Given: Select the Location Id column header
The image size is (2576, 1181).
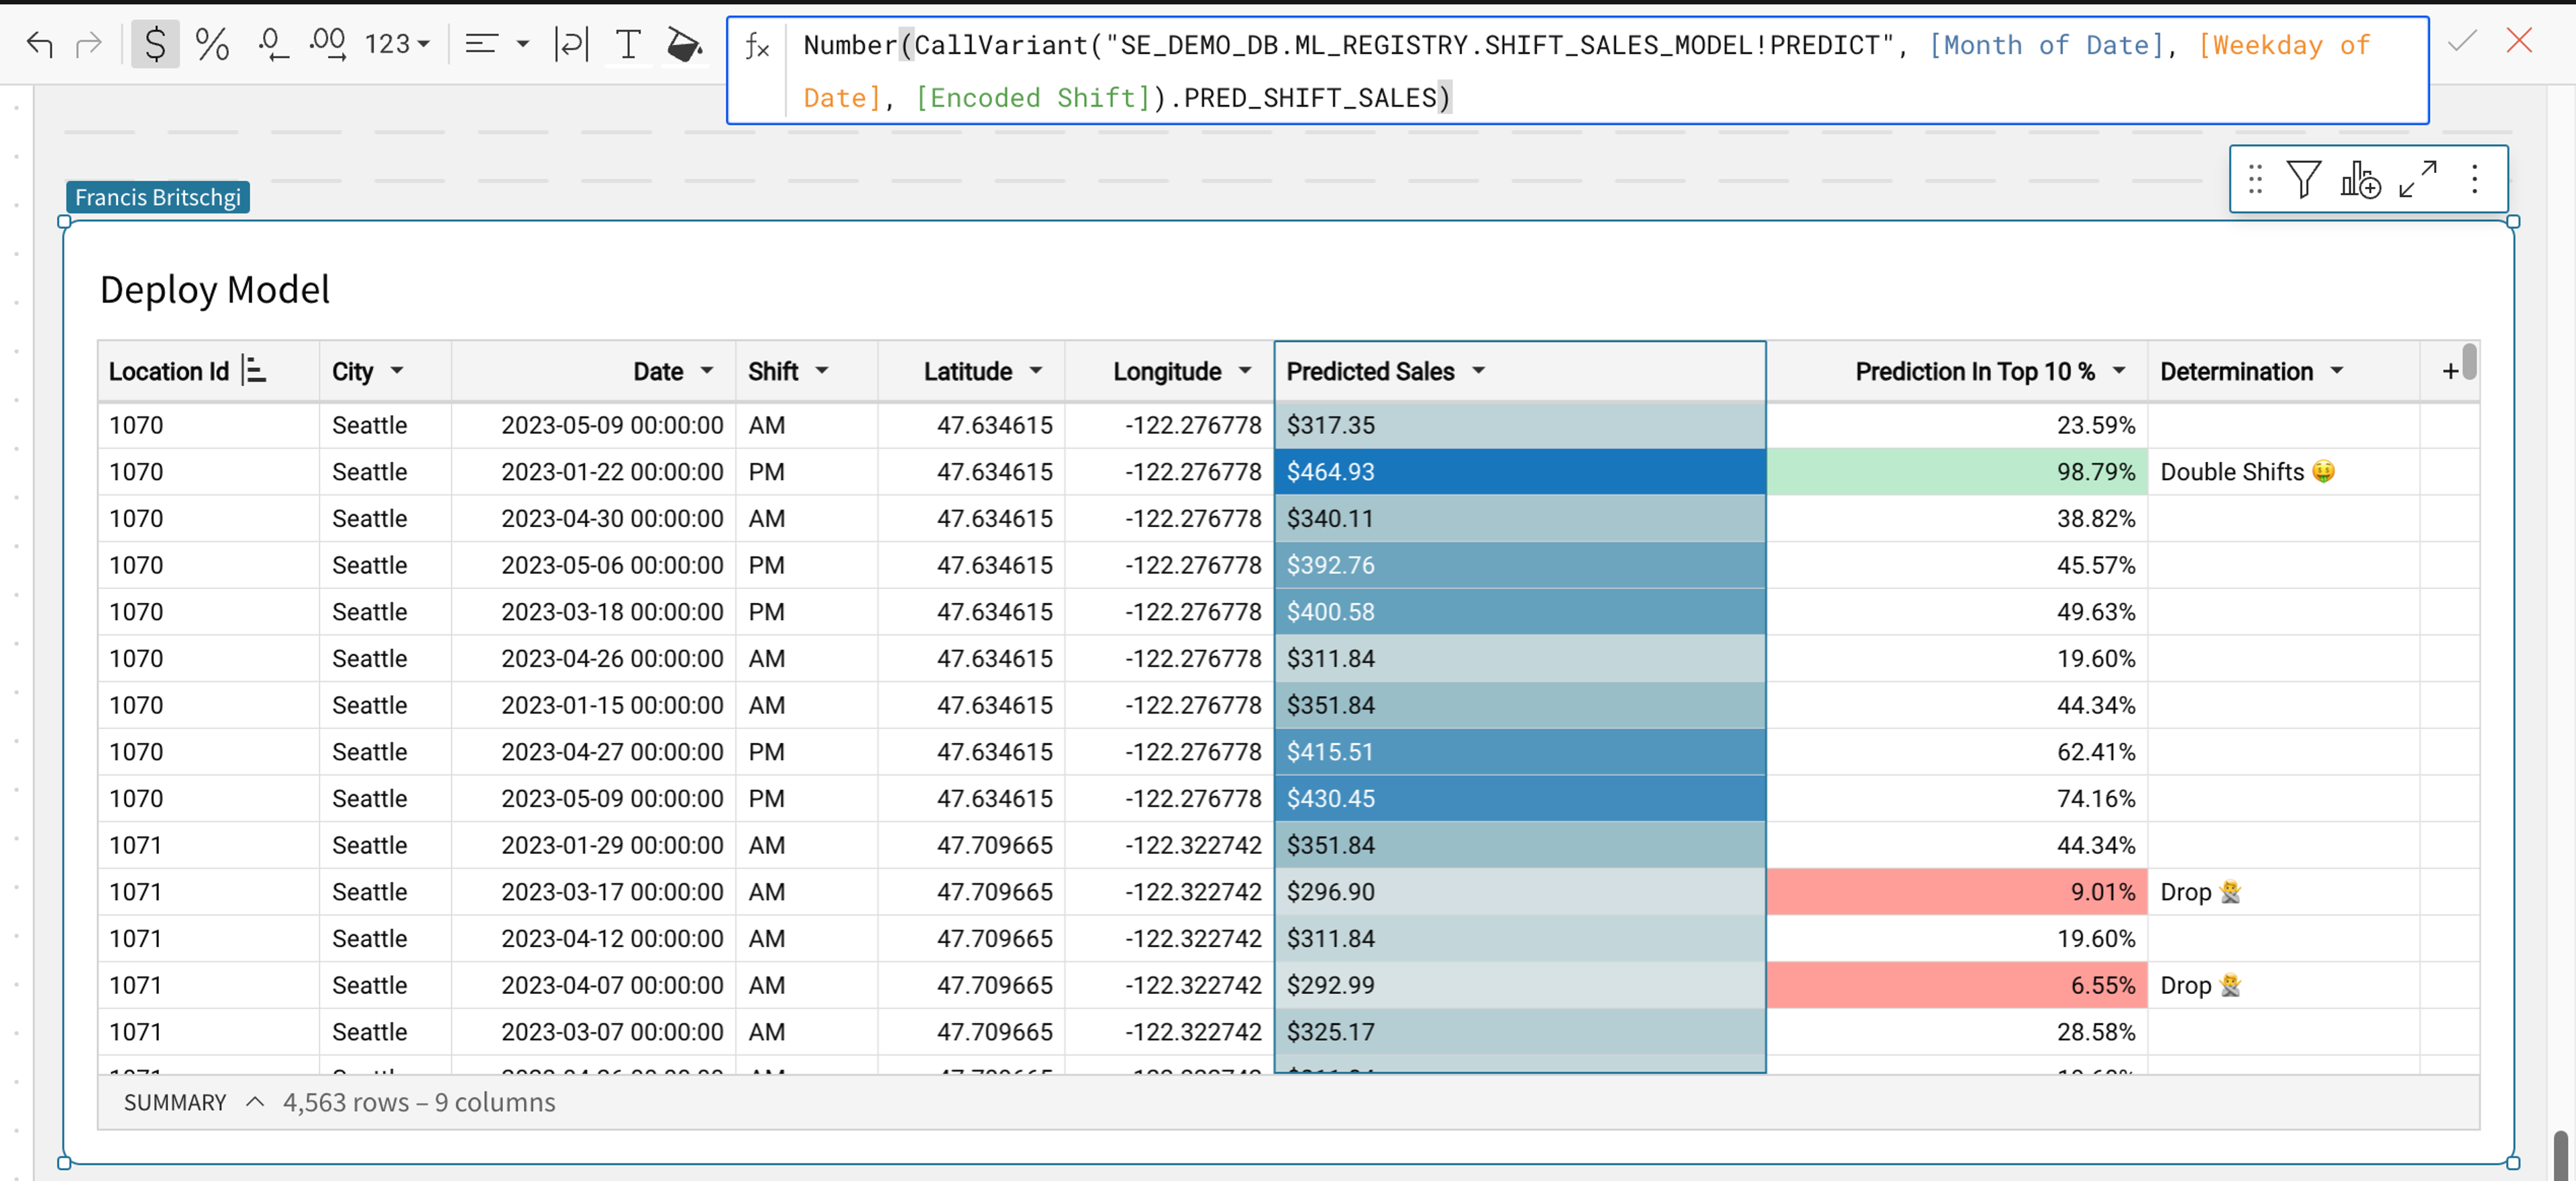Looking at the screenshot, I should pos(209,372).
